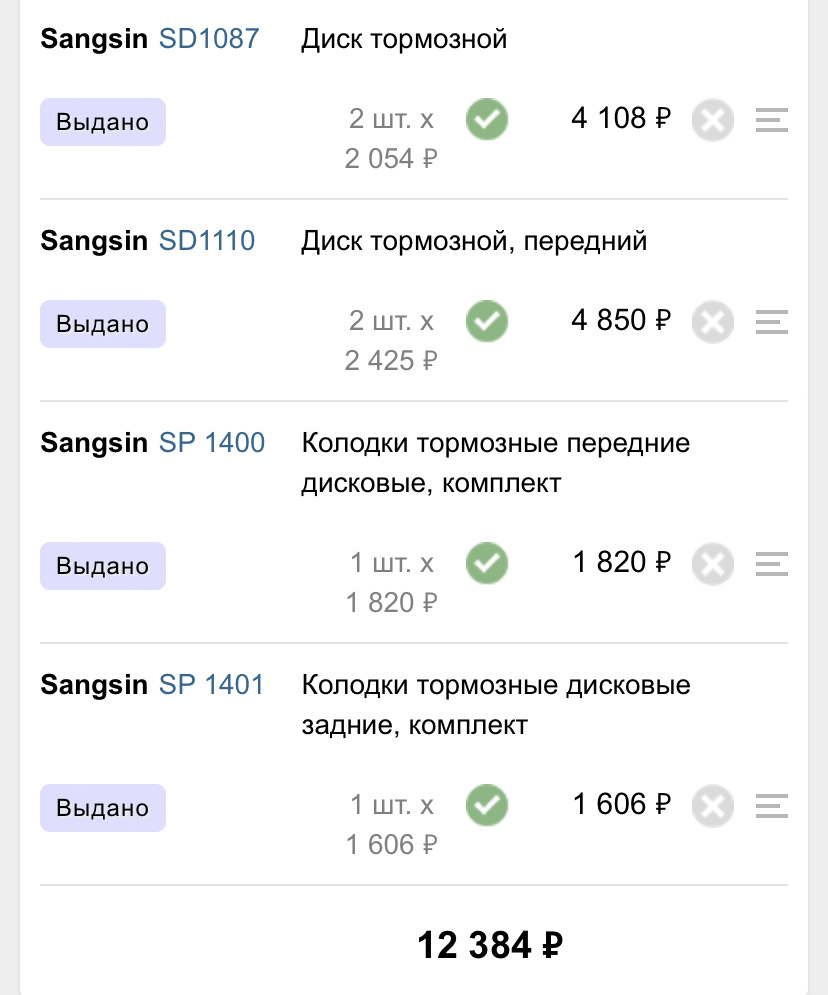
Task: Click the Выдано badge on the SD1087 row
Action: [102, 121]
